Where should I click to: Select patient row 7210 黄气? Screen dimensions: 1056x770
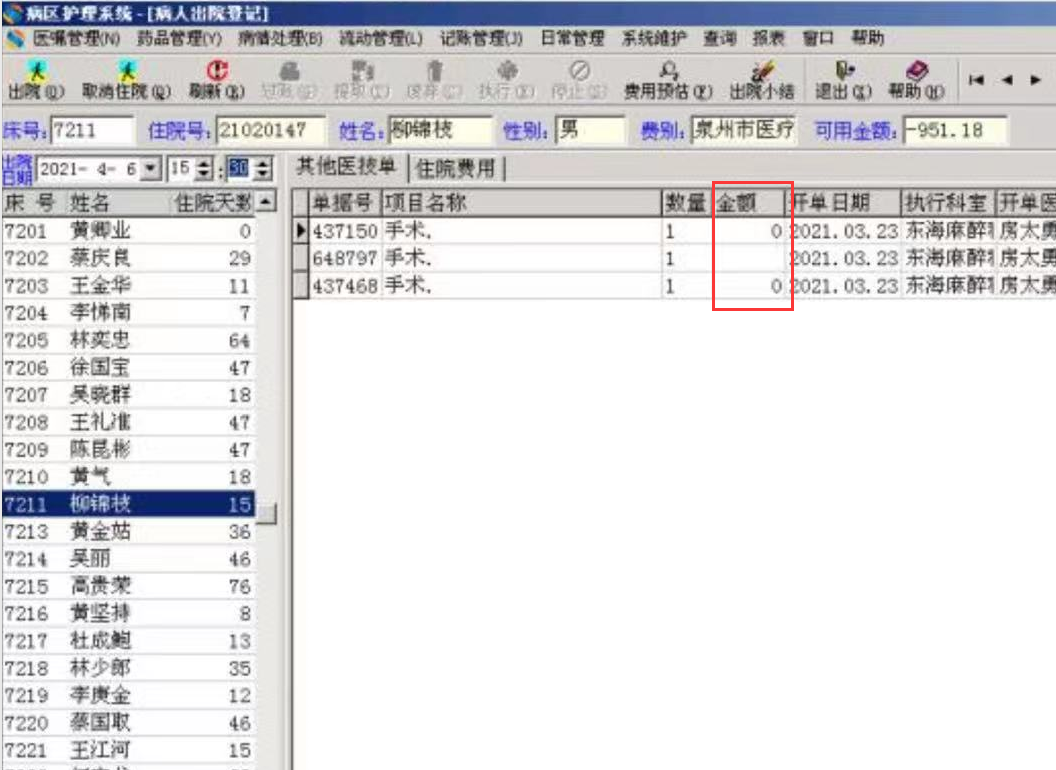[x=128, y=477]
